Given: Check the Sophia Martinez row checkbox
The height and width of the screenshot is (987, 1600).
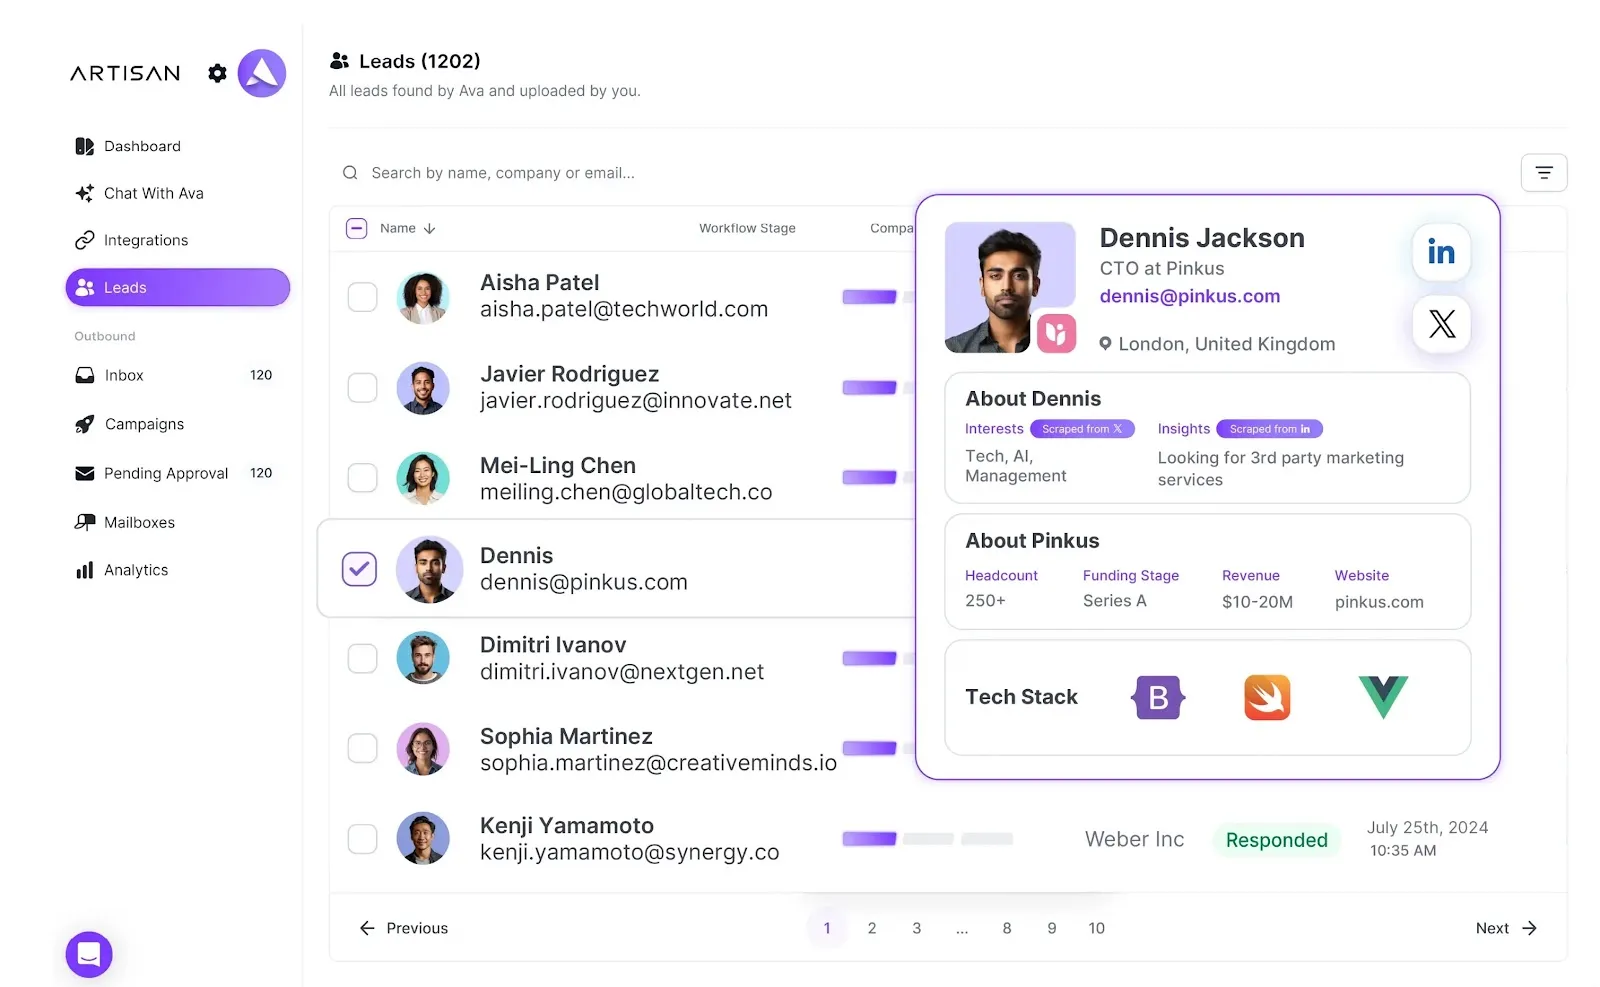Looking at the screenshot, I should point(362,748).
